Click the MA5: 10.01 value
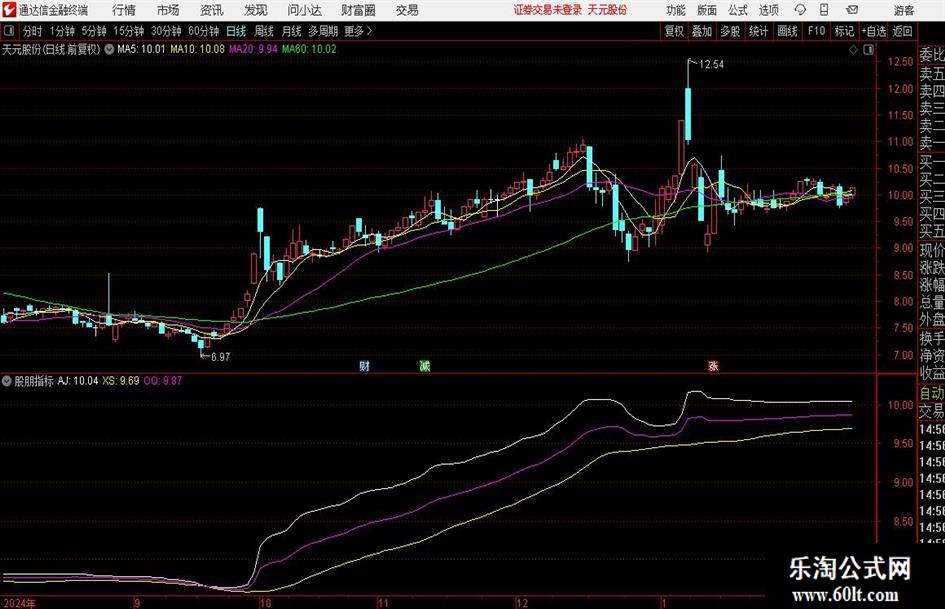The height and width of the screenshot is (609, 945). (141, 49)
